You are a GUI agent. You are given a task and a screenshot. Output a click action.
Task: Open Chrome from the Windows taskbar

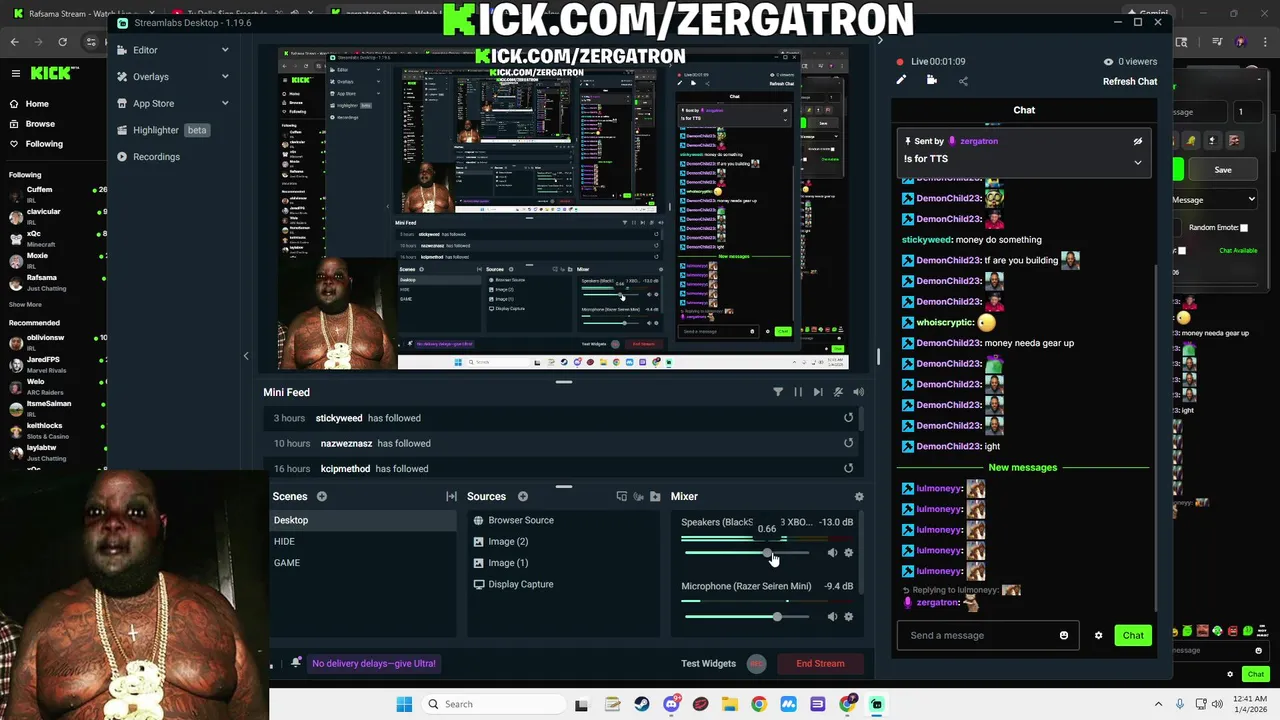(759, 704)
